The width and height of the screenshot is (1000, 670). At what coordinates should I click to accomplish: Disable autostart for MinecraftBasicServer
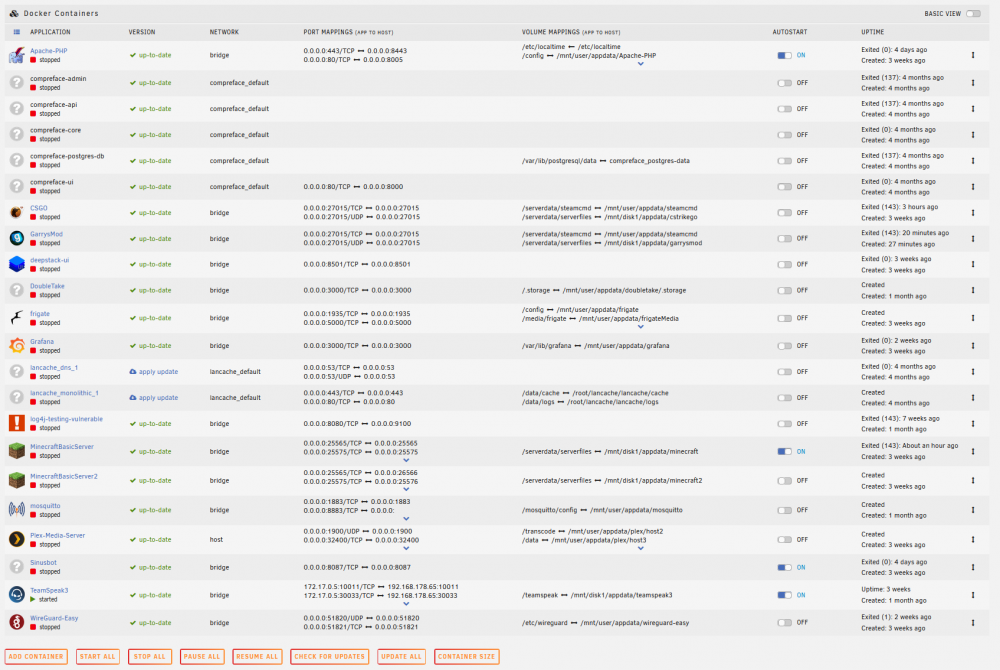click(784, 451)
